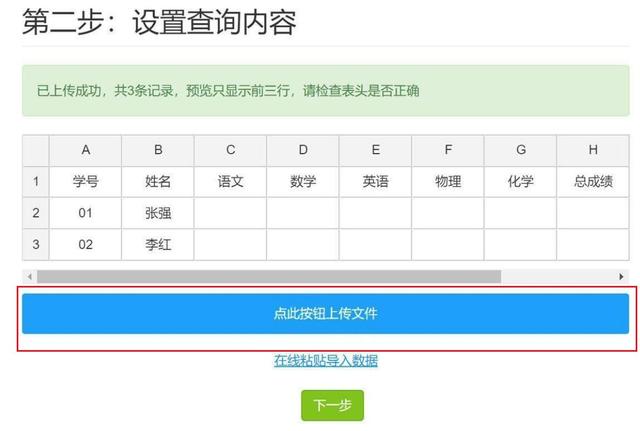640x431 pixels.
Task: Select row 1 header
Action: point(36,182)
